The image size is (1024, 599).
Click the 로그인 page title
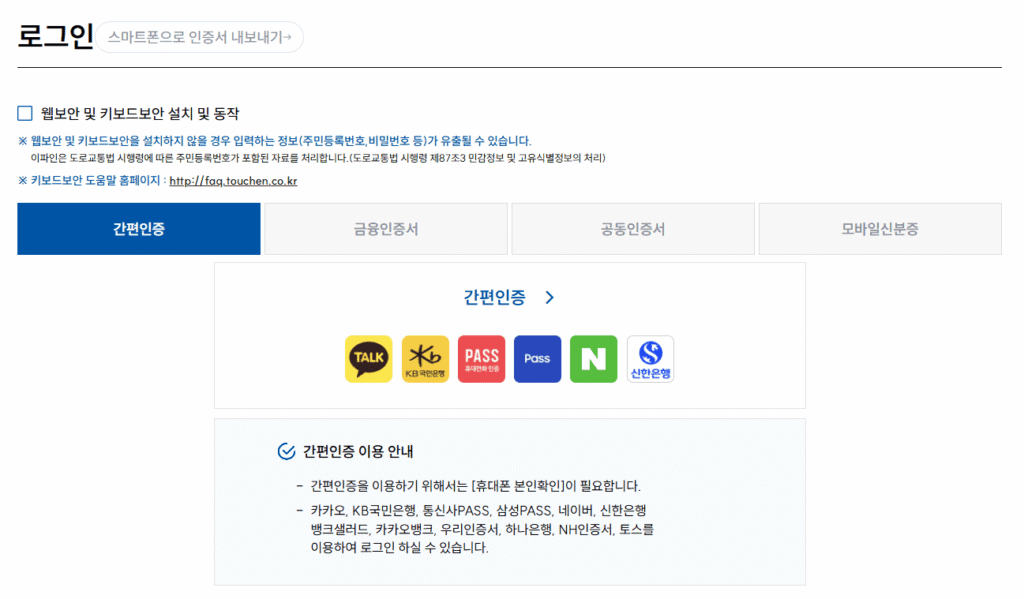[55, 35]
